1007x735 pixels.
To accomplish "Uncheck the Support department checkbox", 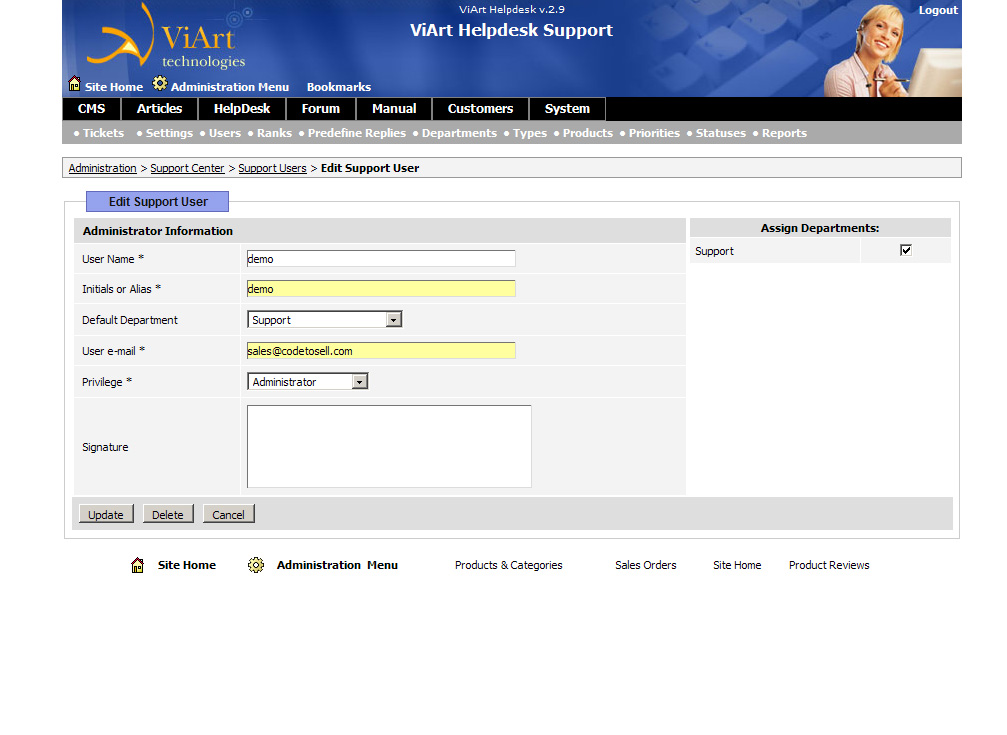I will [x=906, y=251].
